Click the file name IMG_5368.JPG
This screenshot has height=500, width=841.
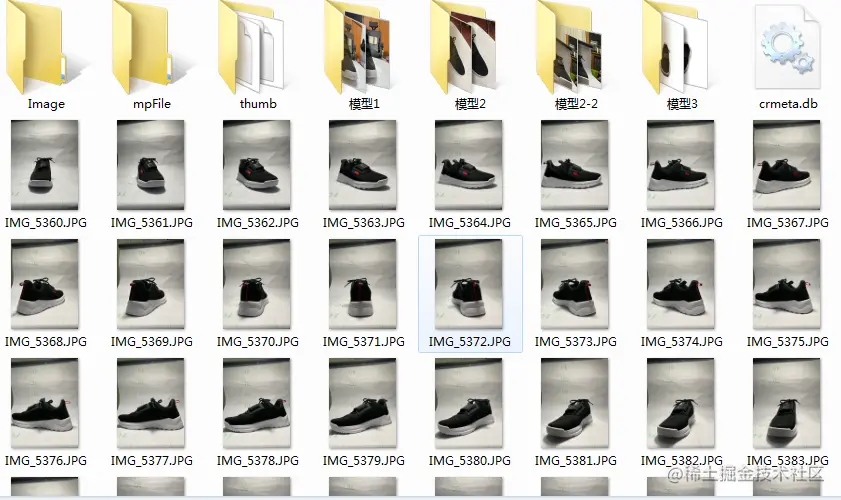click(46, 342)
